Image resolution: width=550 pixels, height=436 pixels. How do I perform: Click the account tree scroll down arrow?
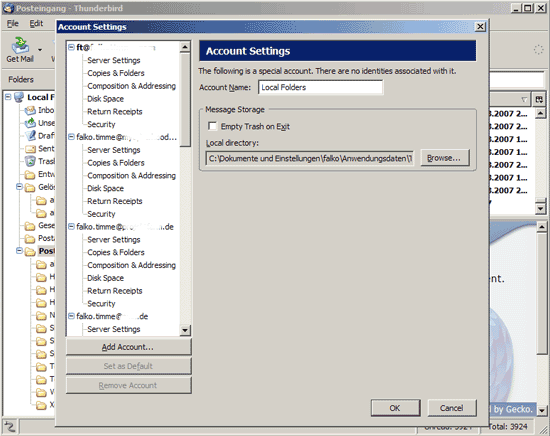[x=185, y=330]
